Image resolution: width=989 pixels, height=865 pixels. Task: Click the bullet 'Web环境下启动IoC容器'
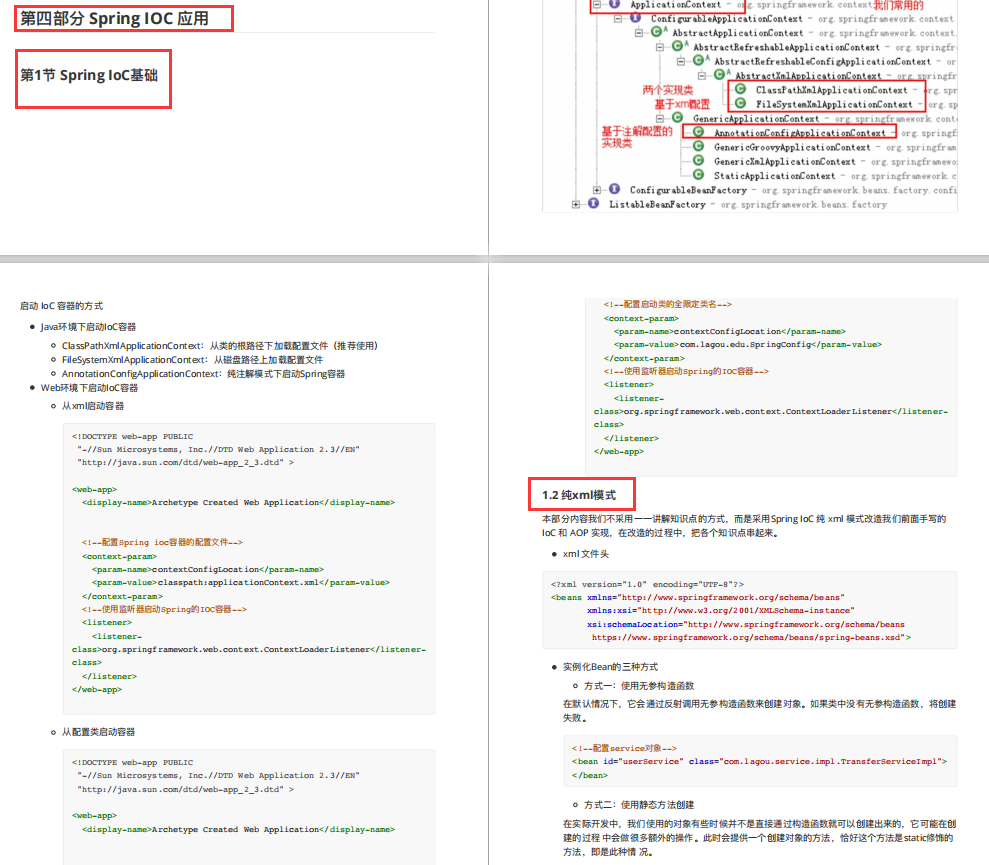(x=89, y=388)
